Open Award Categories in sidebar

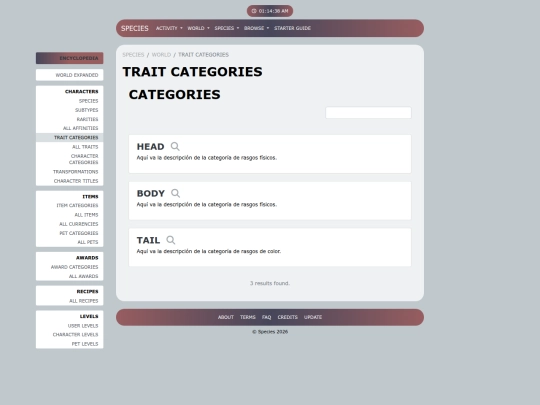74,267
